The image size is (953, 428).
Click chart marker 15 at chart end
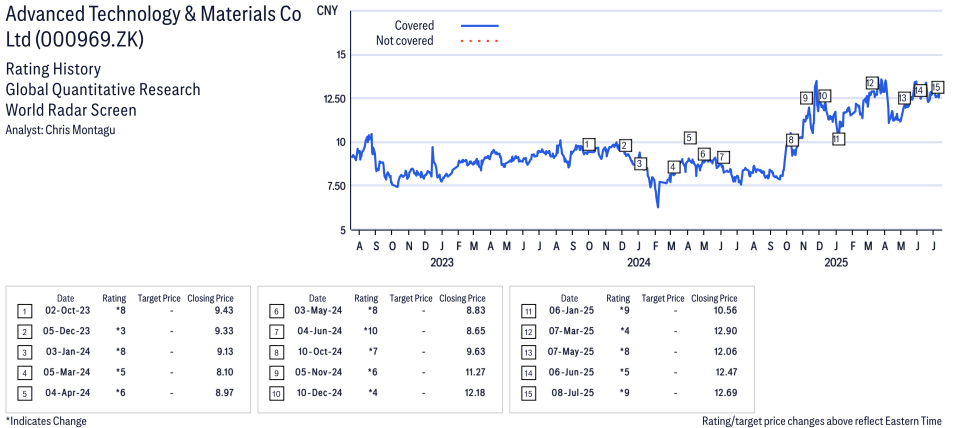point(937,87)
